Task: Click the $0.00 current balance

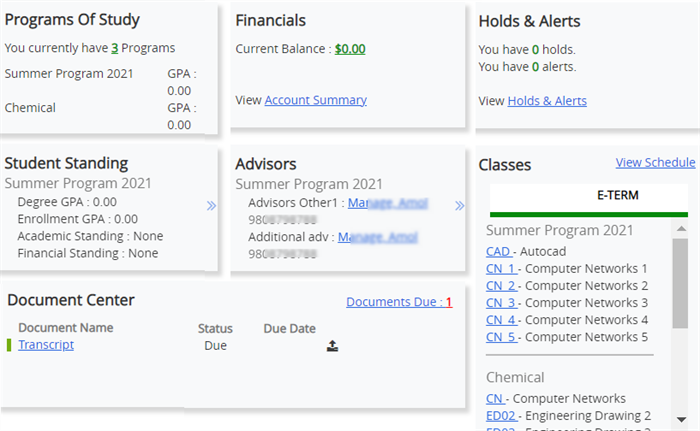Action: 350,48
